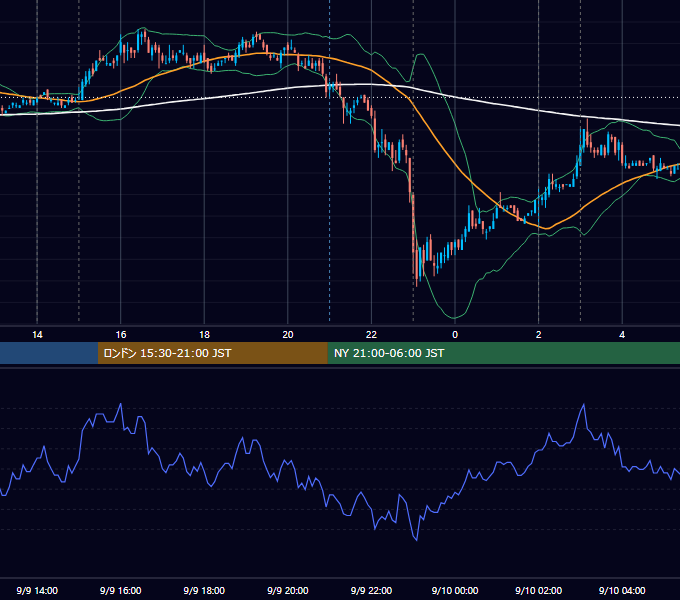The height and width of the screenshot is (600, 680).
Task: Click the 9/10 04:00 oscillator time label
Action: tap(622, 590)
